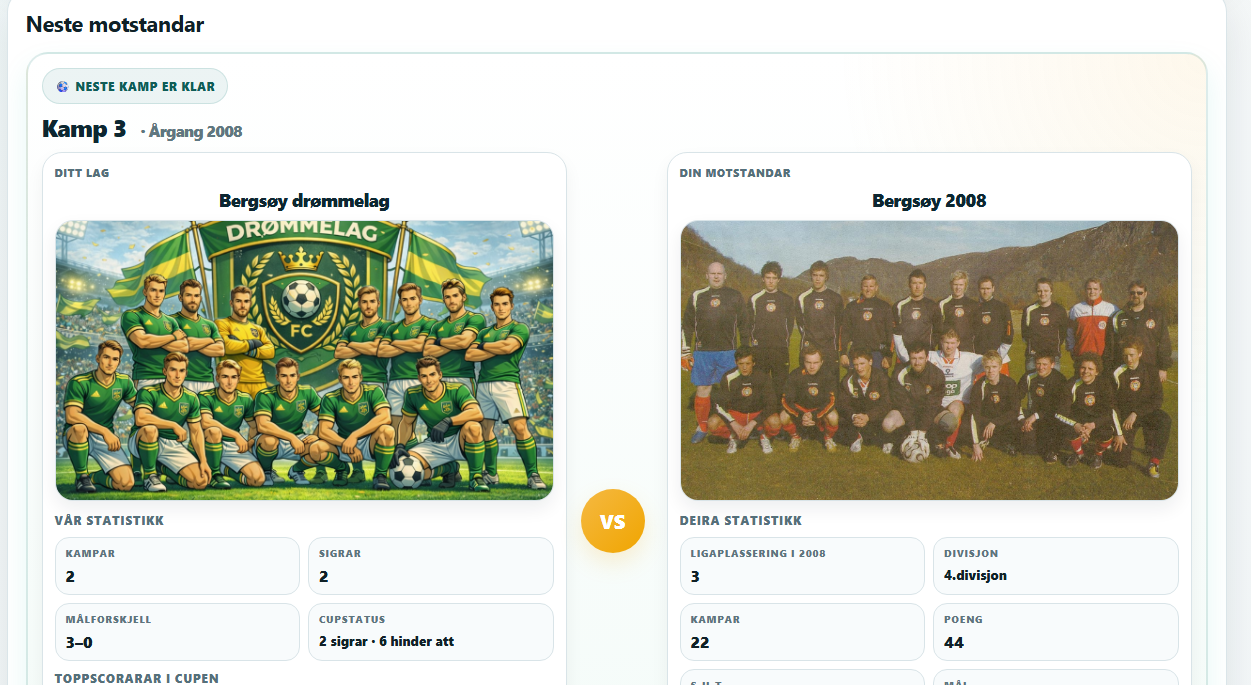Click the Sigrar stat card
The image size is (1251, 685).
(430, 566)
